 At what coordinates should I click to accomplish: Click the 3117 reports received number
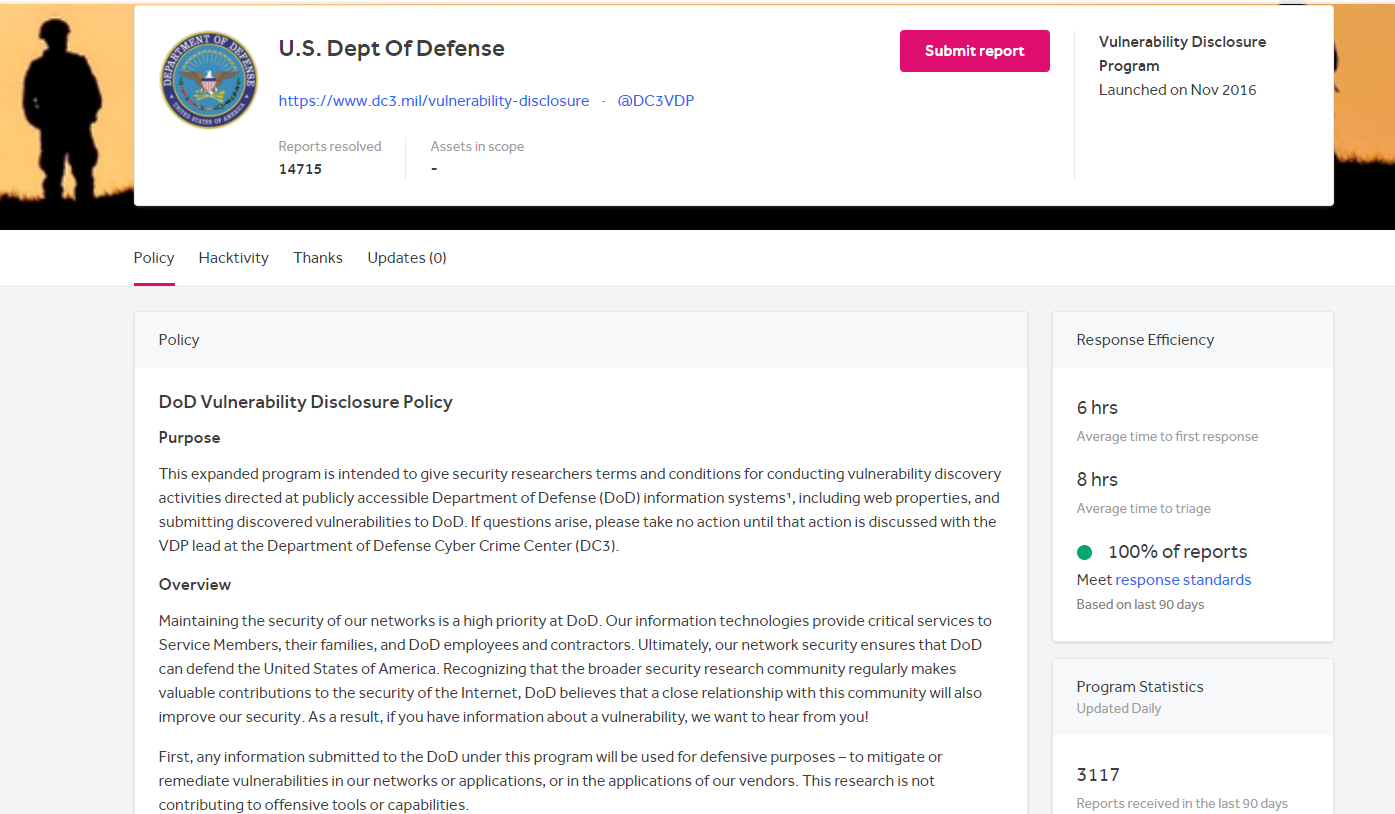(1098, 775)
